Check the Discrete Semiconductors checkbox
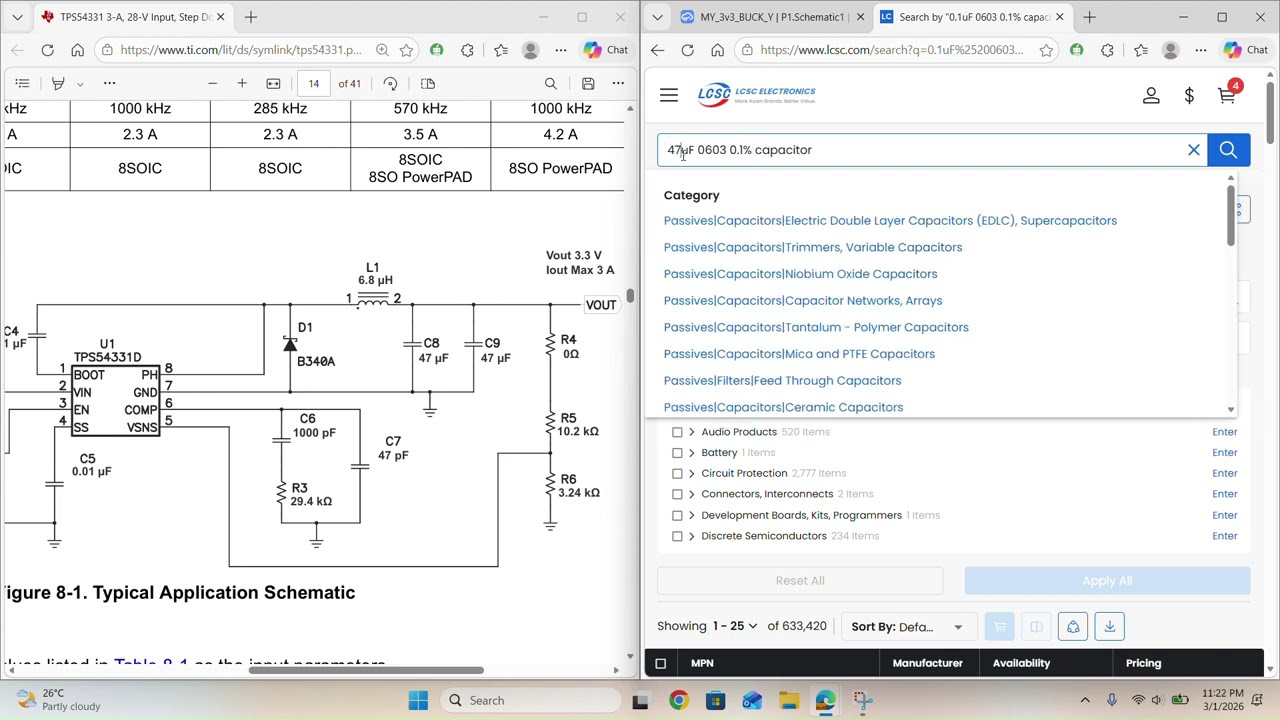Viewport: 1280px width, 720px height. 677,536
